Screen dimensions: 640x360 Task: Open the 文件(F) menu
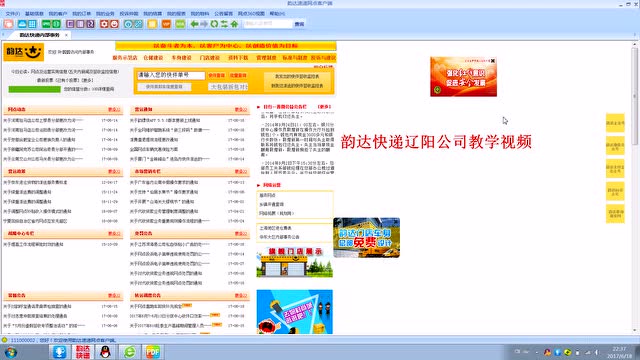[12, 13]
